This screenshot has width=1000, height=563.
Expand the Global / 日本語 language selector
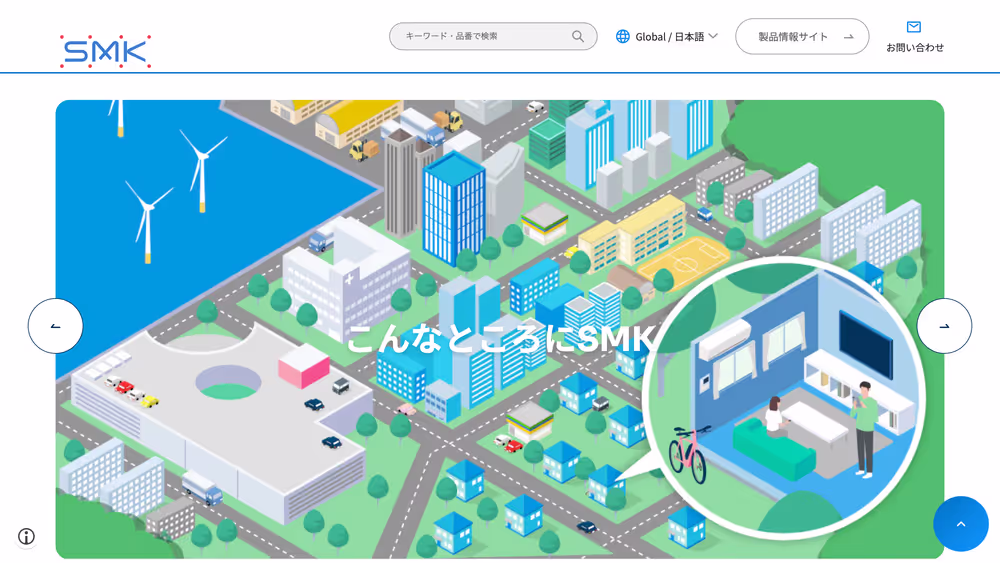[x=668, y=37]
